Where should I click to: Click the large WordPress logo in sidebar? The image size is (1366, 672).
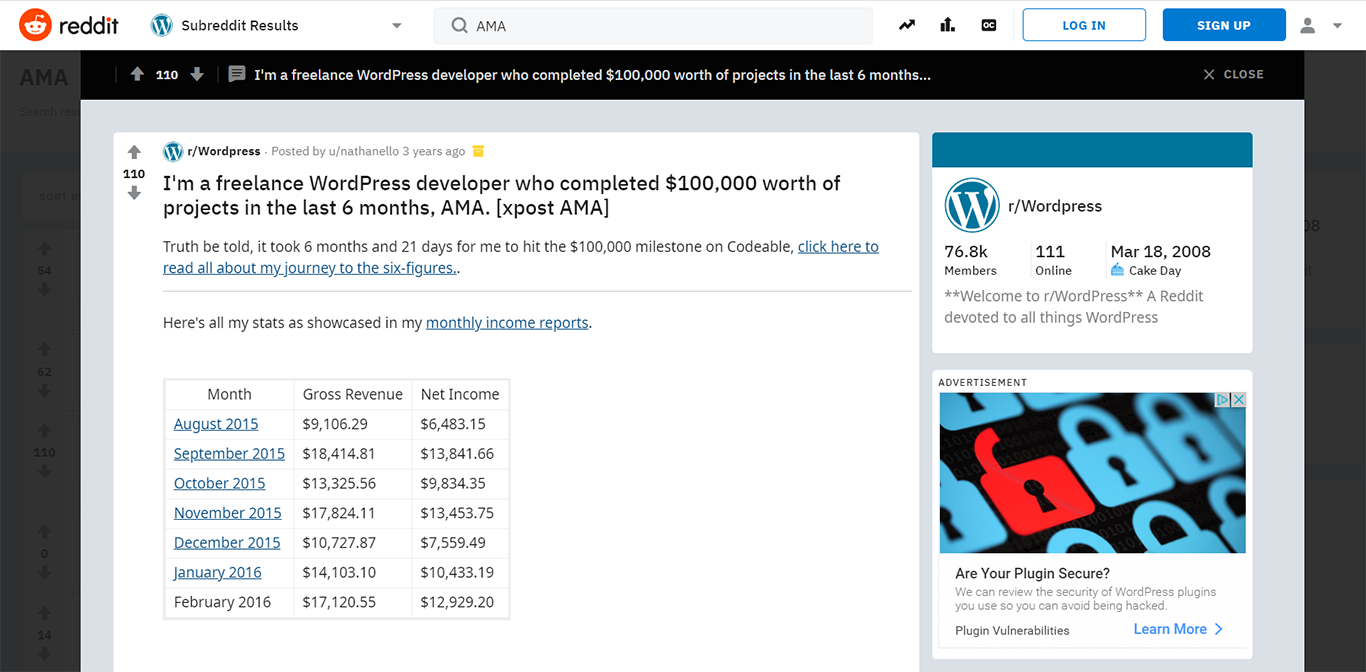click(x=972, y=206)
